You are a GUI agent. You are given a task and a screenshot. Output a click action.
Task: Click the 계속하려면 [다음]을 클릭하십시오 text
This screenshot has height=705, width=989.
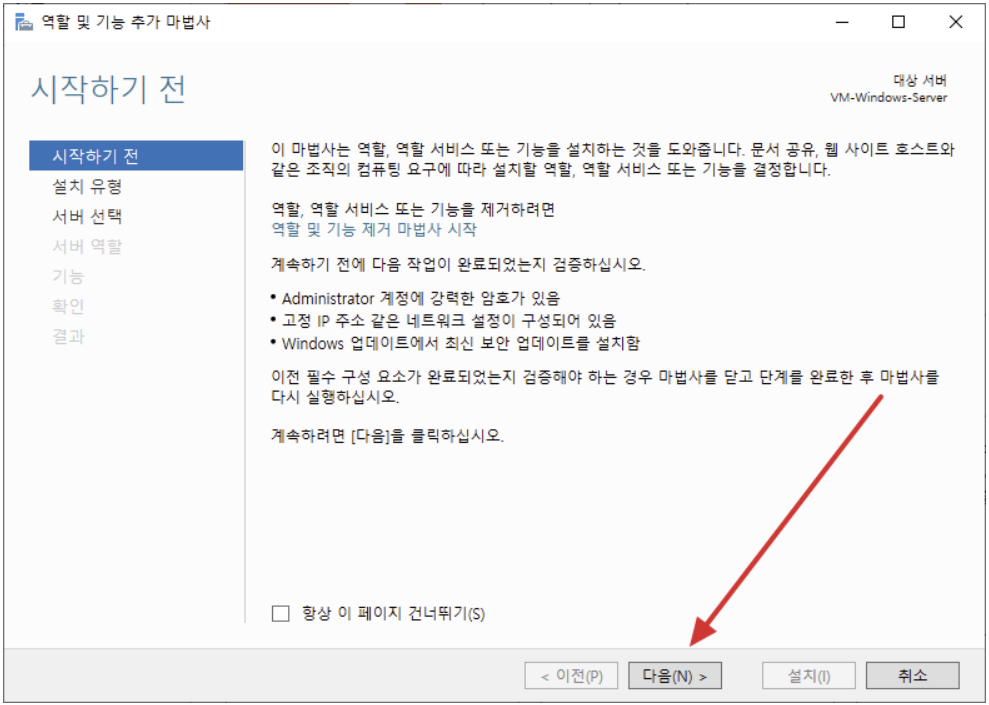[387, 436]
